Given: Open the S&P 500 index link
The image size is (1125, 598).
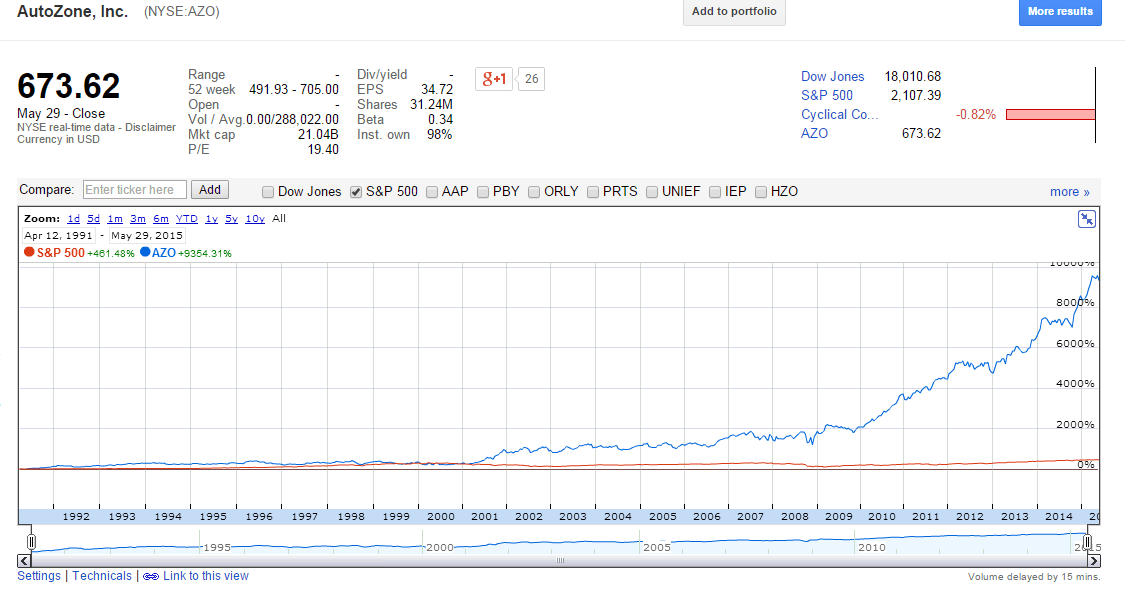Looking at the screenshot, I should (827, 95).
